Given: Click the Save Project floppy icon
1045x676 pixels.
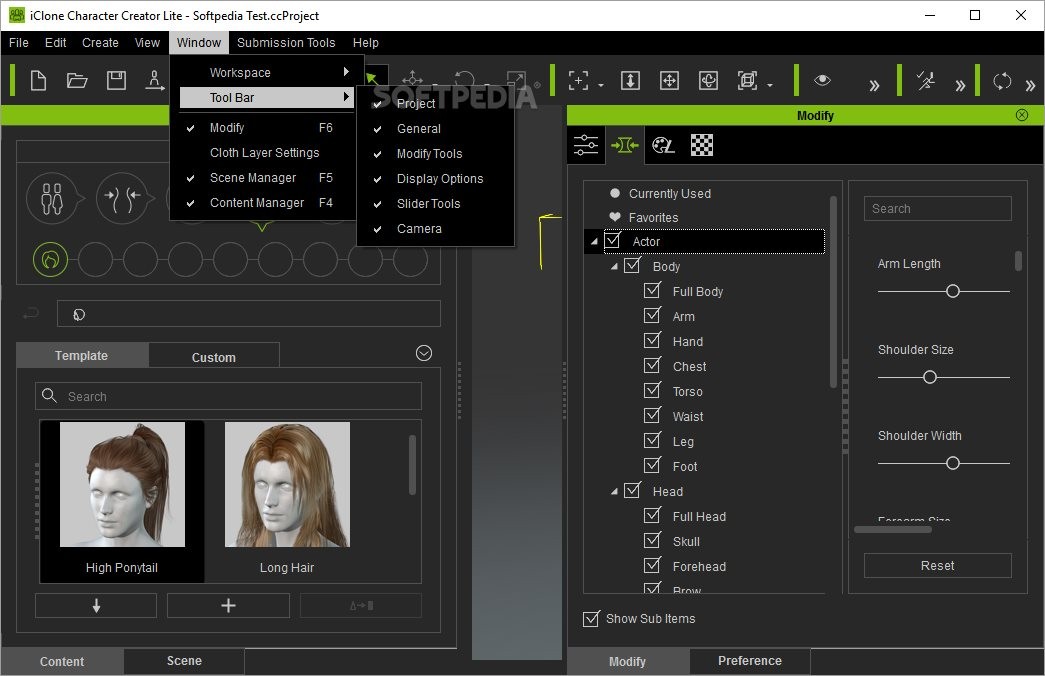Looking at the screenshot, I should (x=117, y=81).
